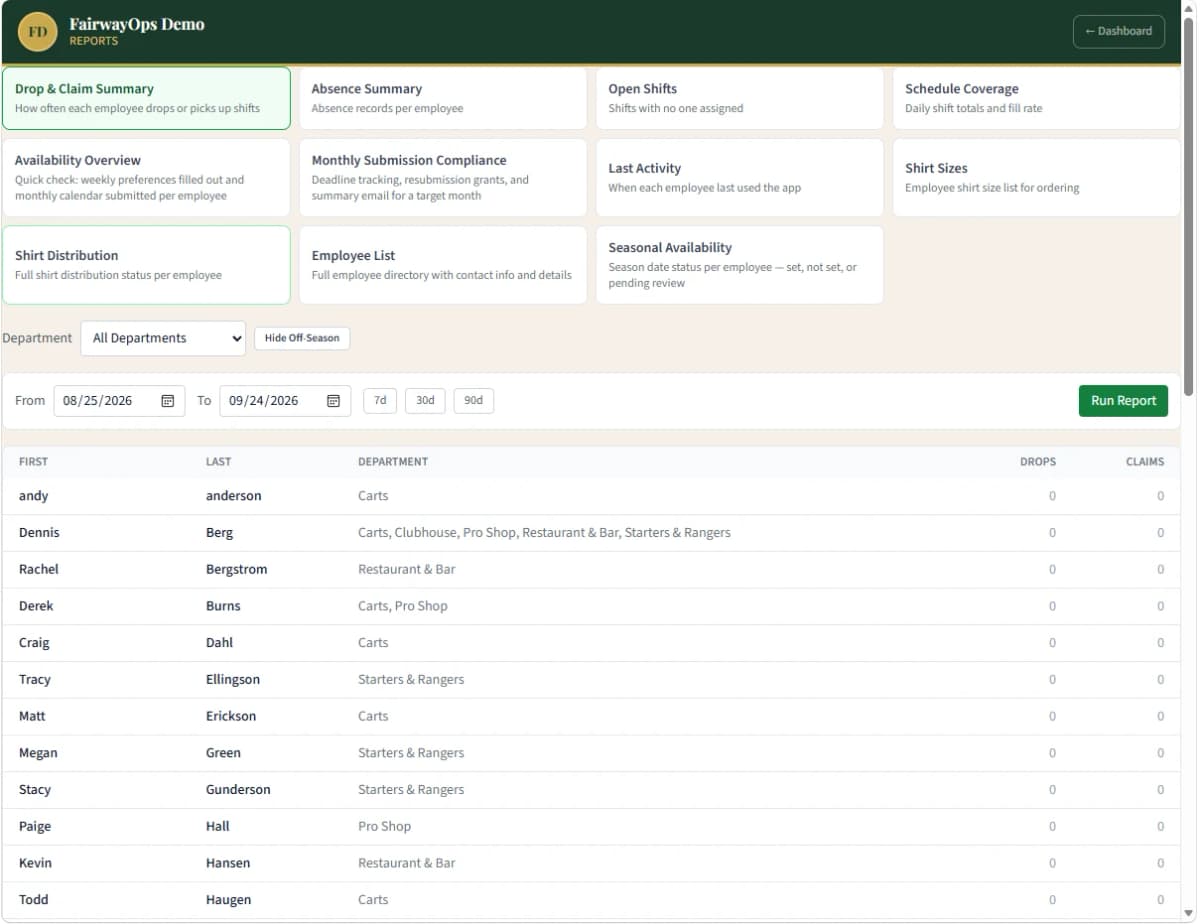This screenshot has height=924, width=1200.
Task: Click Tracy Ellingson's Starters & Rangers cell
Action: tap(411, 679)
